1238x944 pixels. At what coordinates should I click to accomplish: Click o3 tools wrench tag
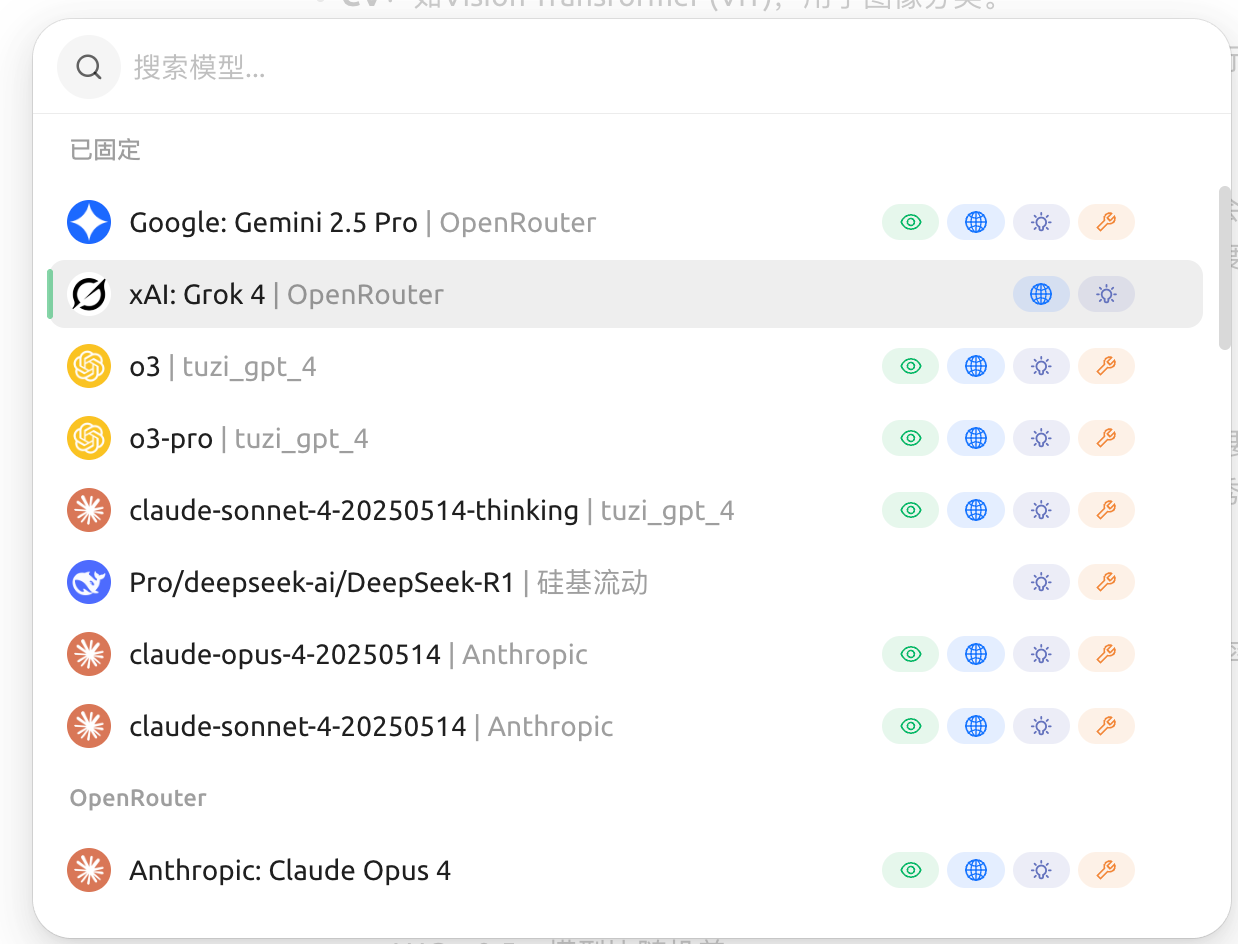coord(1106,366)
